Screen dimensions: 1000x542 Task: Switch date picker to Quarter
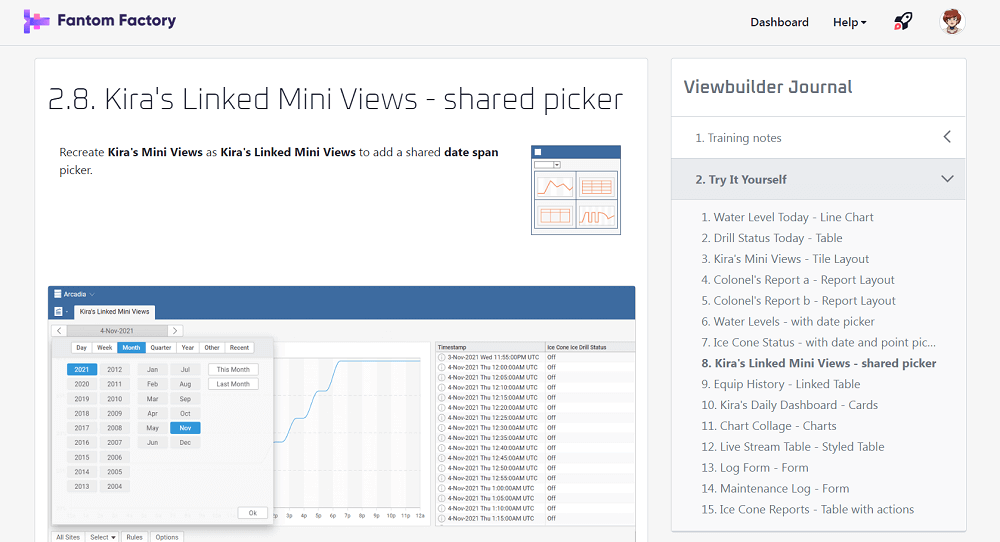[x=161, y=348]
